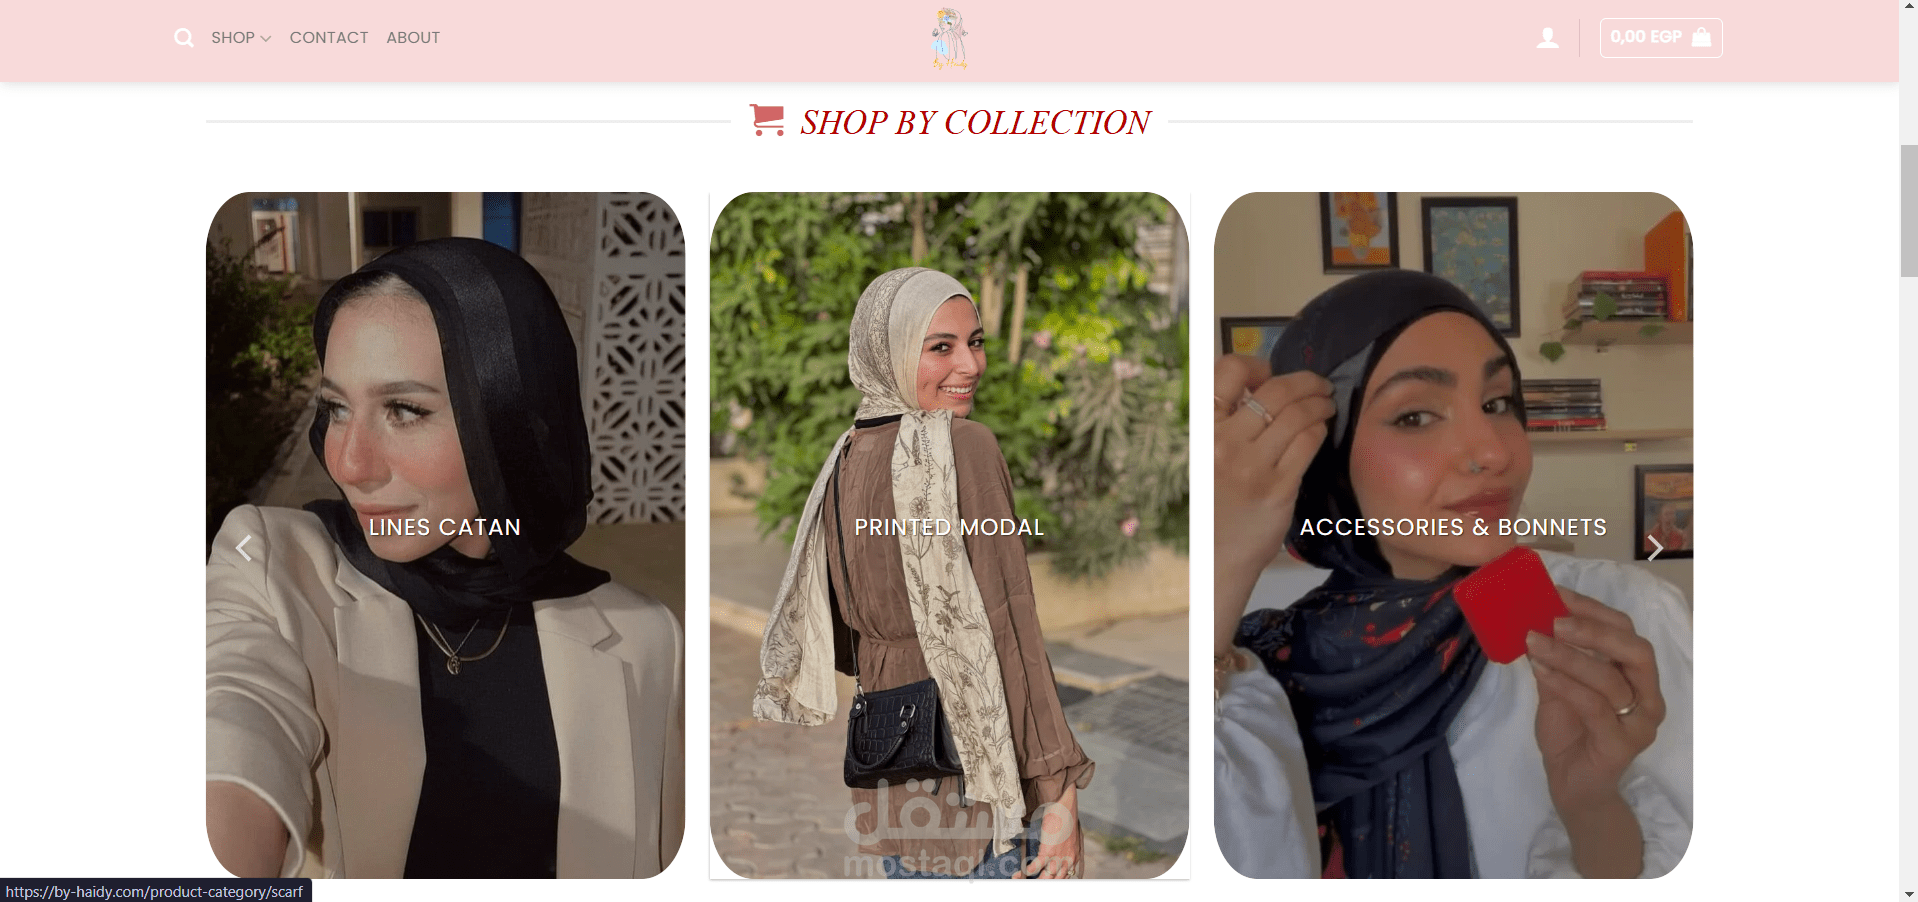The image size is (1918, 902).
Task: Open the ACCESSORIES & BONNETS collection
Action: click(x=1453, y=527)
